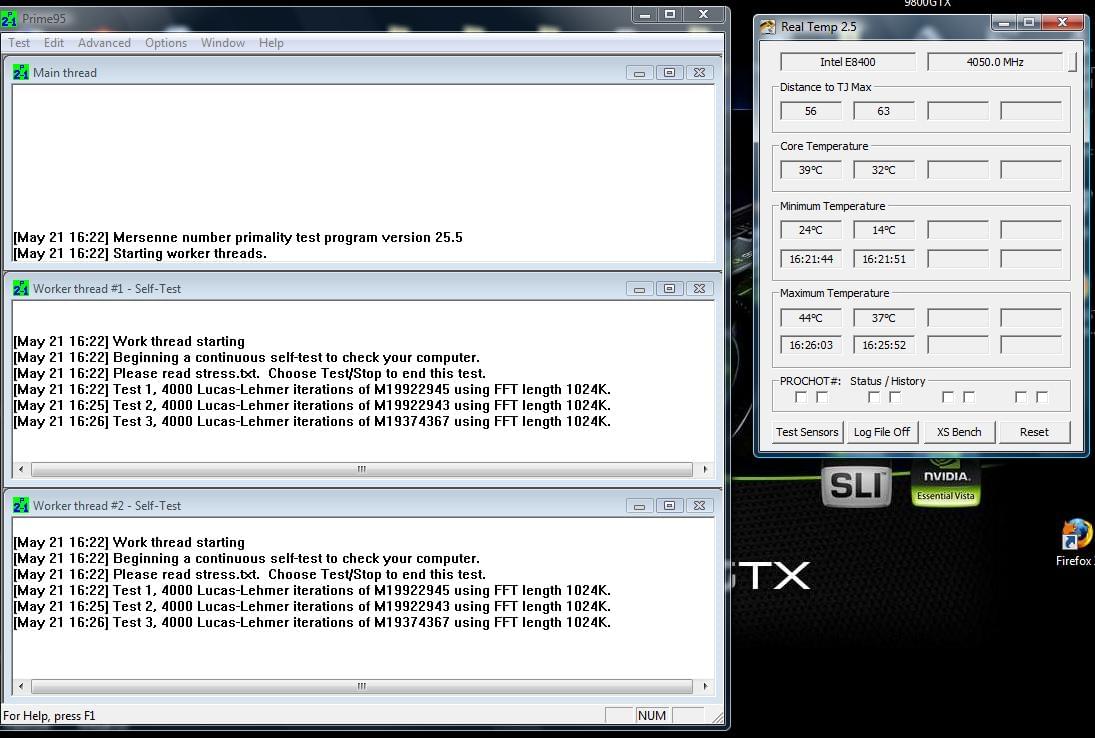Click Worker thread #2 Test 2 M19922943 line

click(312, 606)
